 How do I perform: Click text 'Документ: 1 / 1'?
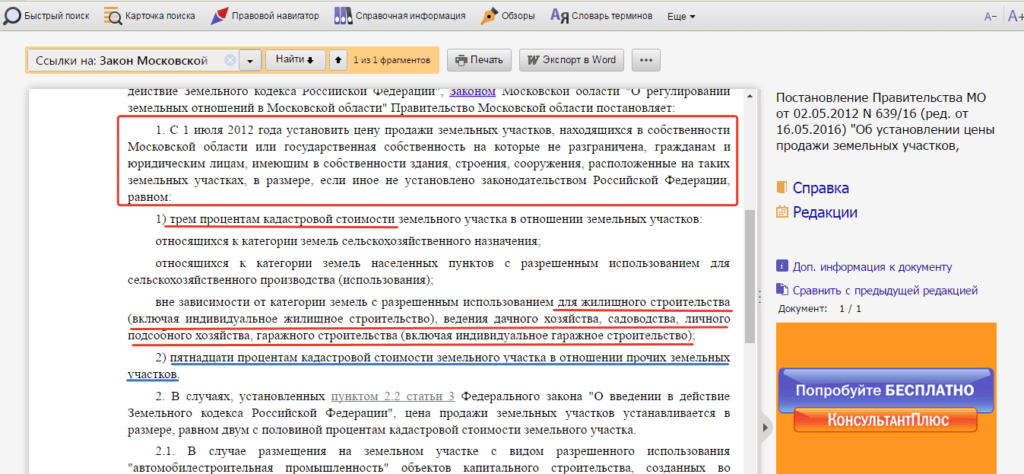coord(820,309)
